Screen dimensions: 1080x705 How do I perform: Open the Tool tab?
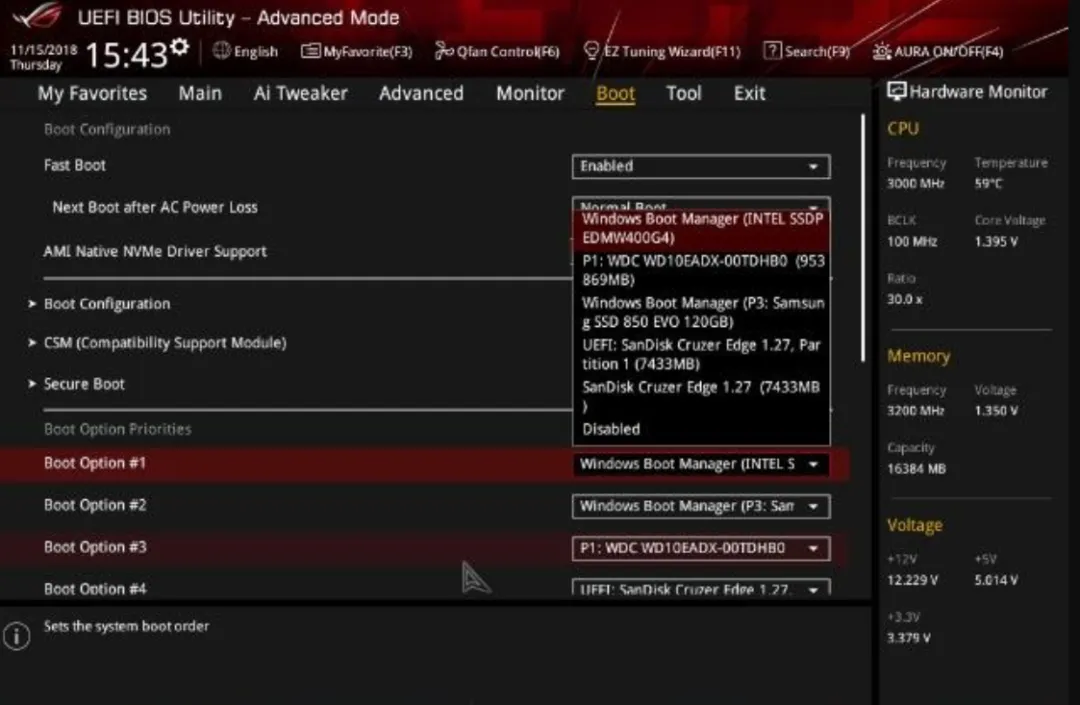point(683,93)
